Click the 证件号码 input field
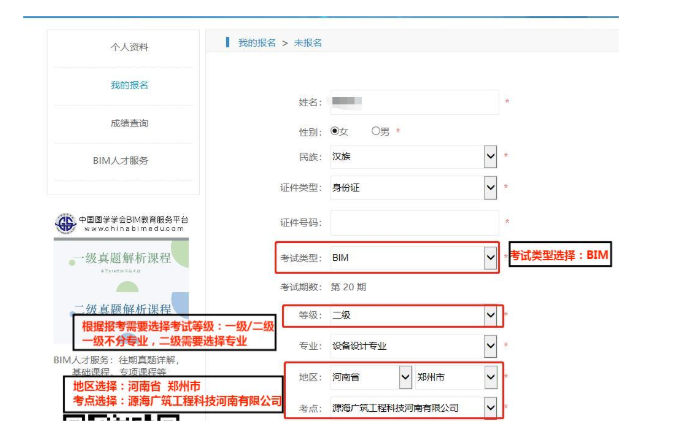Screen dimensions: 689x437 tap(414, 223)
